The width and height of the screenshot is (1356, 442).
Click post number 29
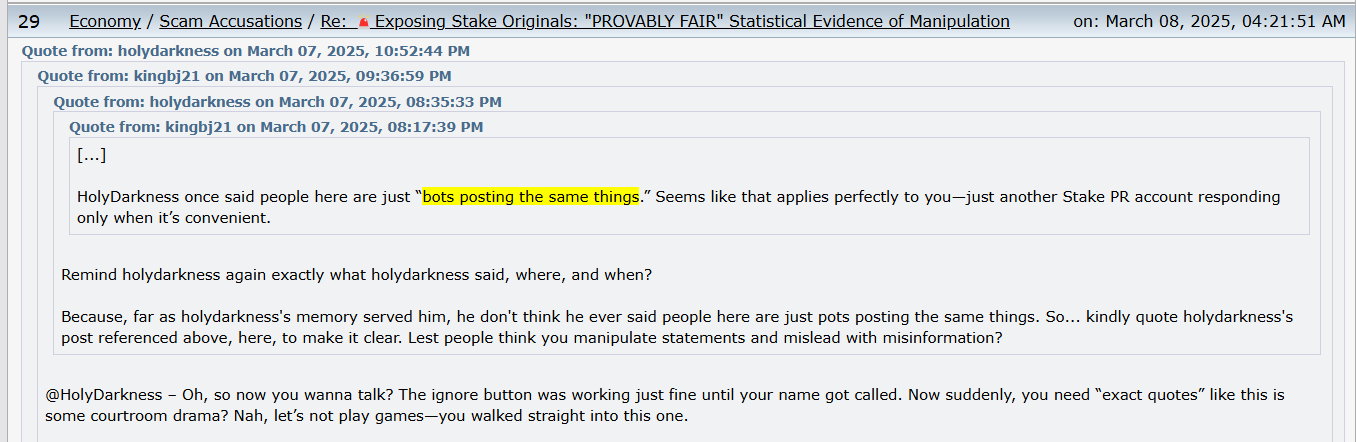(x=29, y=21)
